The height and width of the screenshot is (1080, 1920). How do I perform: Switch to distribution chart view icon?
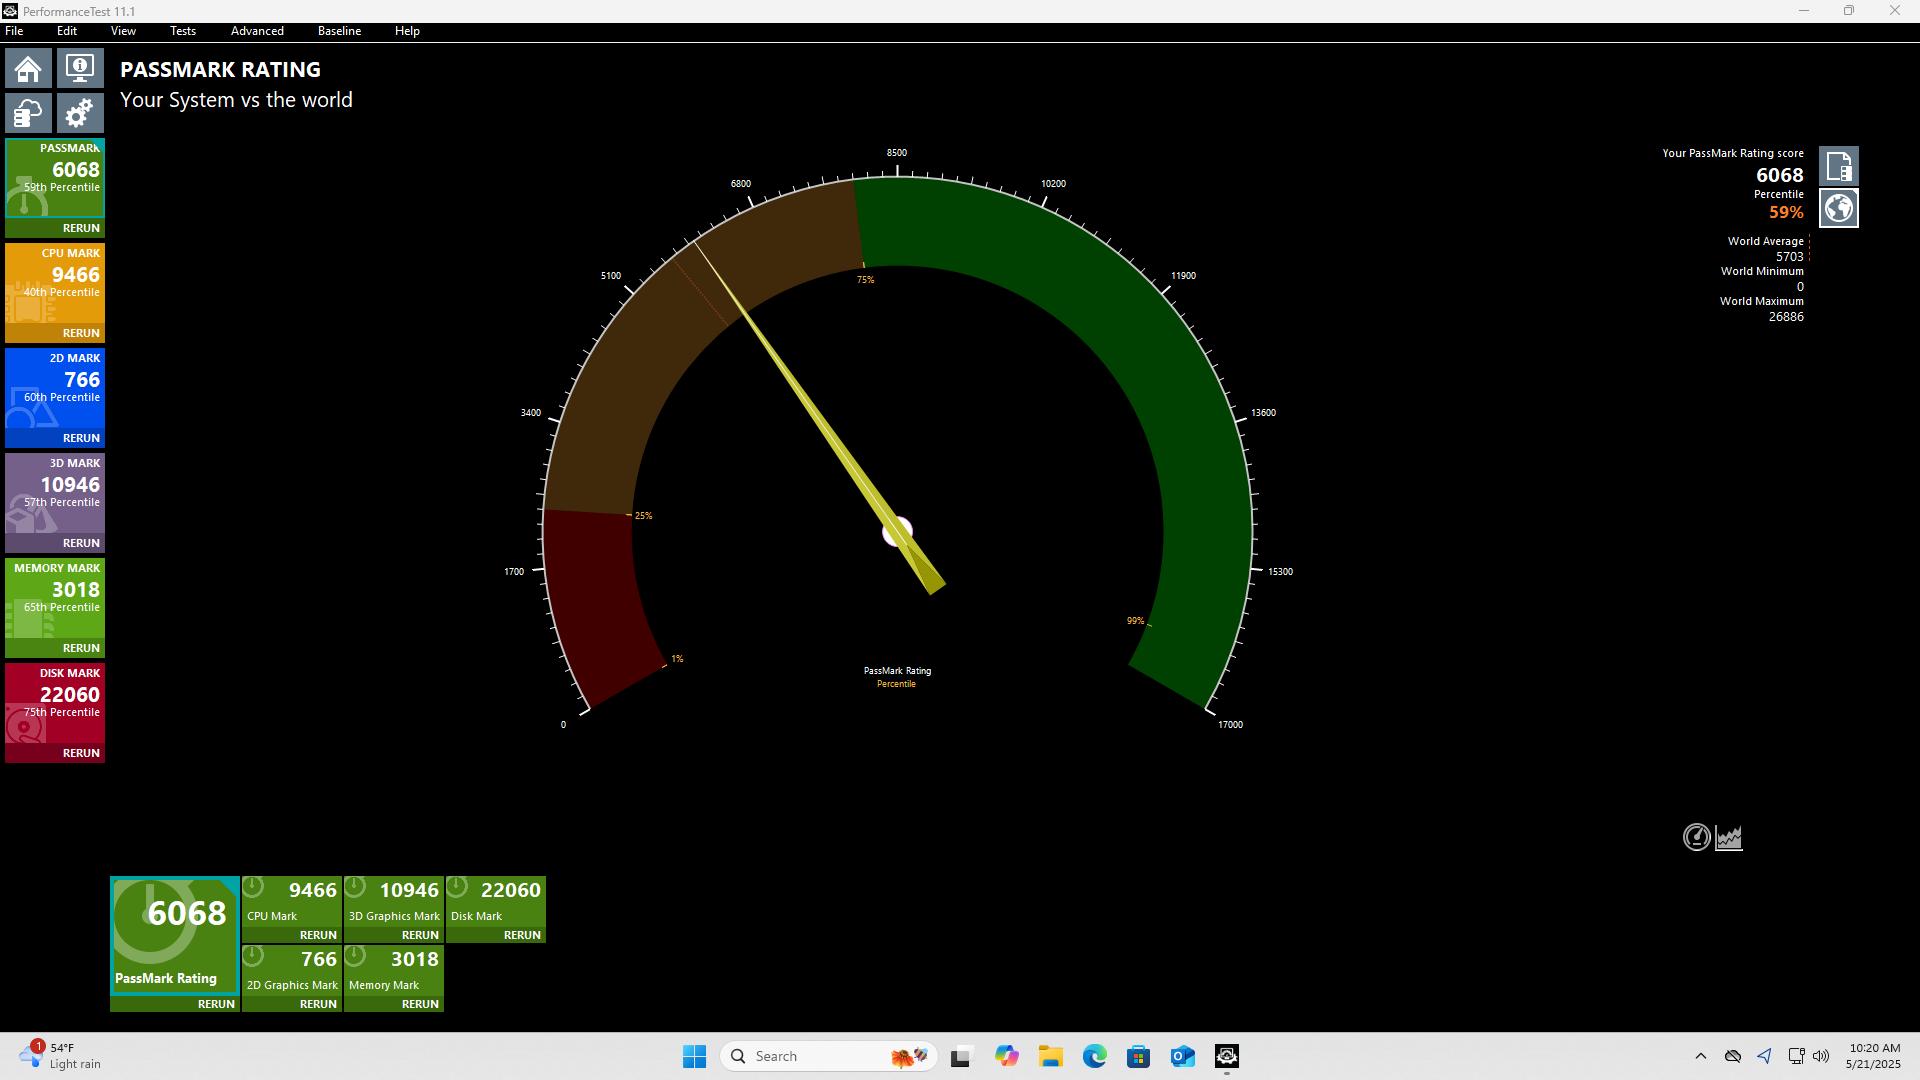tap(1729, 838)
